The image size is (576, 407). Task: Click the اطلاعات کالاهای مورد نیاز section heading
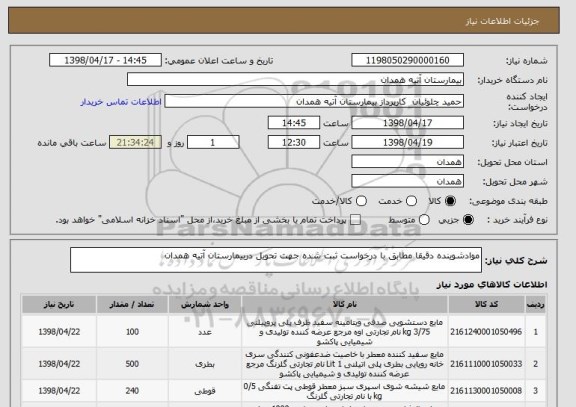[492, 284]
